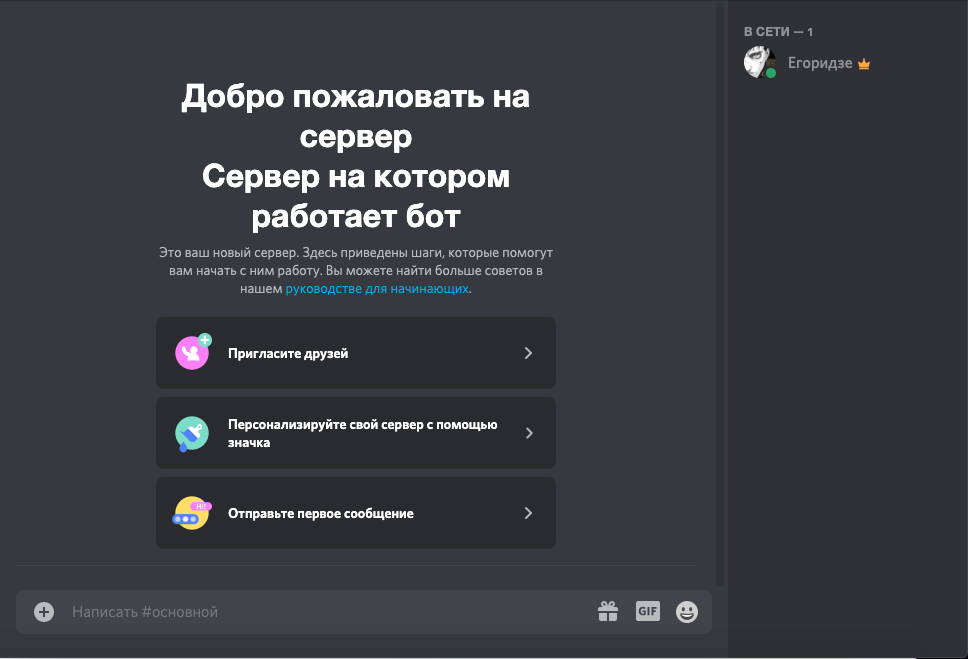Click the Егоридзе user avatar
968x659 pixels.
[759, 62]
